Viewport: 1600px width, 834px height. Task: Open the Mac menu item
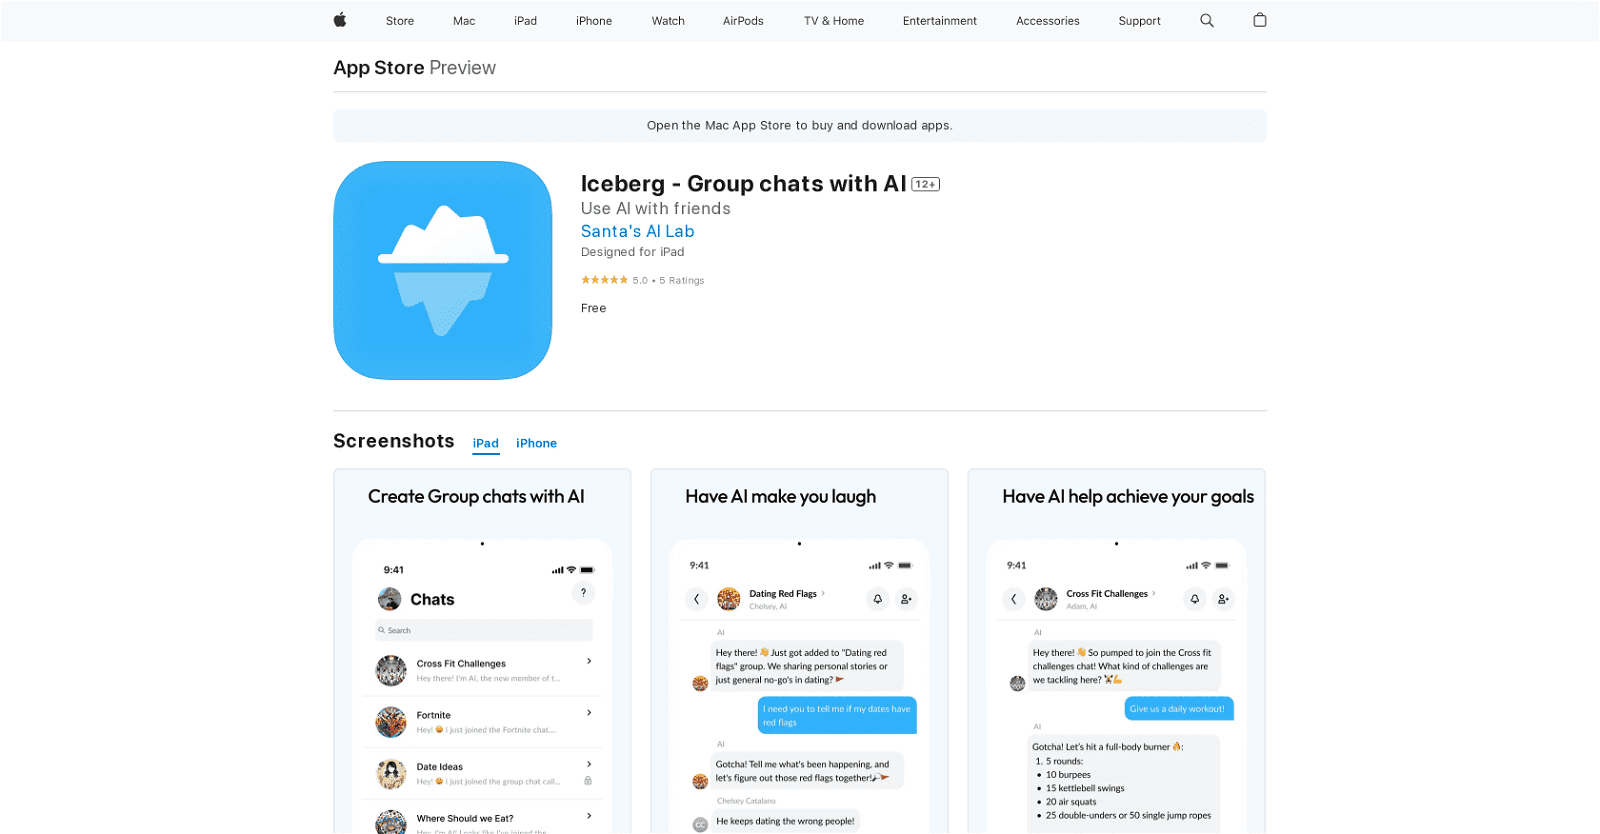point(464,20)
